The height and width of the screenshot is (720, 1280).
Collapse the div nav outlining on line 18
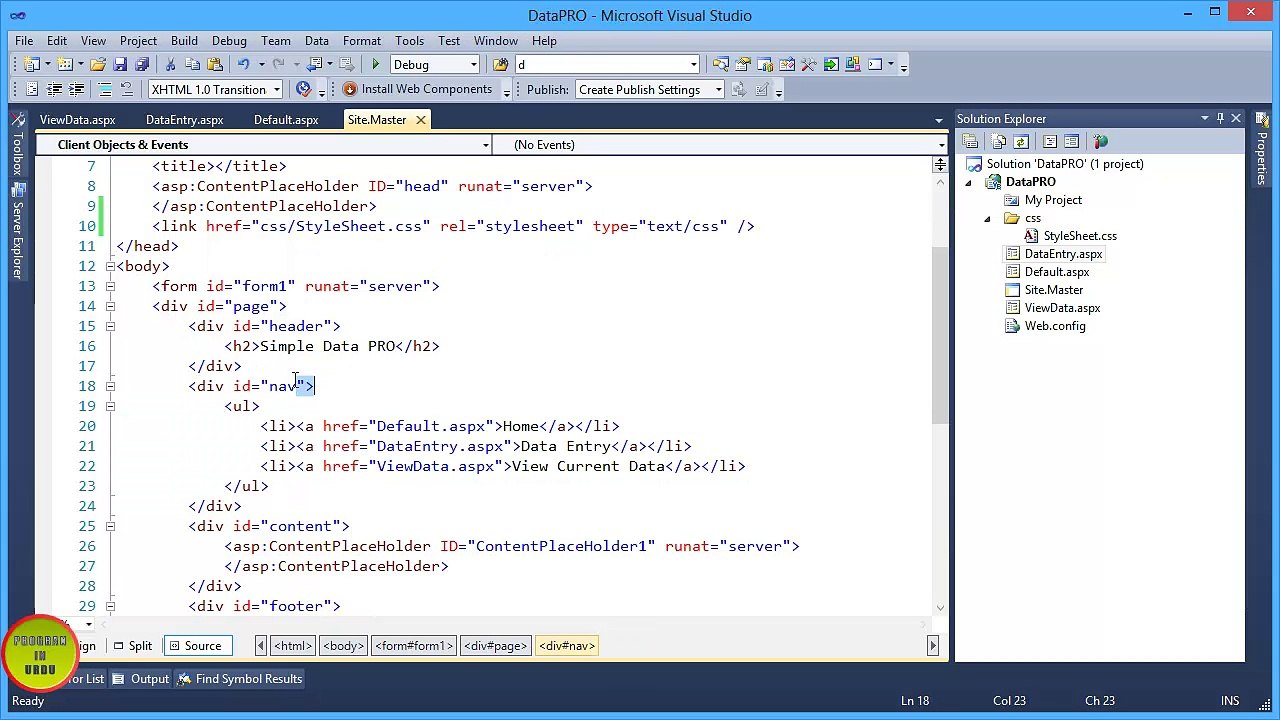[110, 386]
